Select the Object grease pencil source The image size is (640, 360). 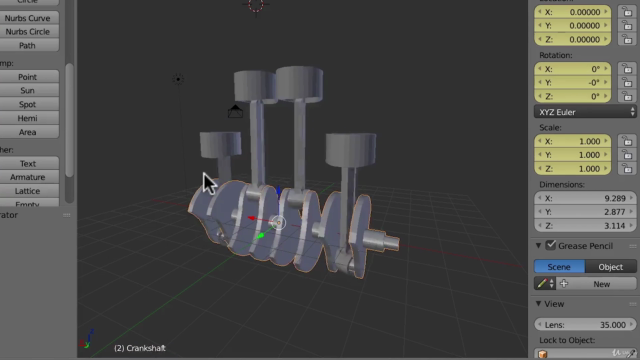[x=611, y=267]
